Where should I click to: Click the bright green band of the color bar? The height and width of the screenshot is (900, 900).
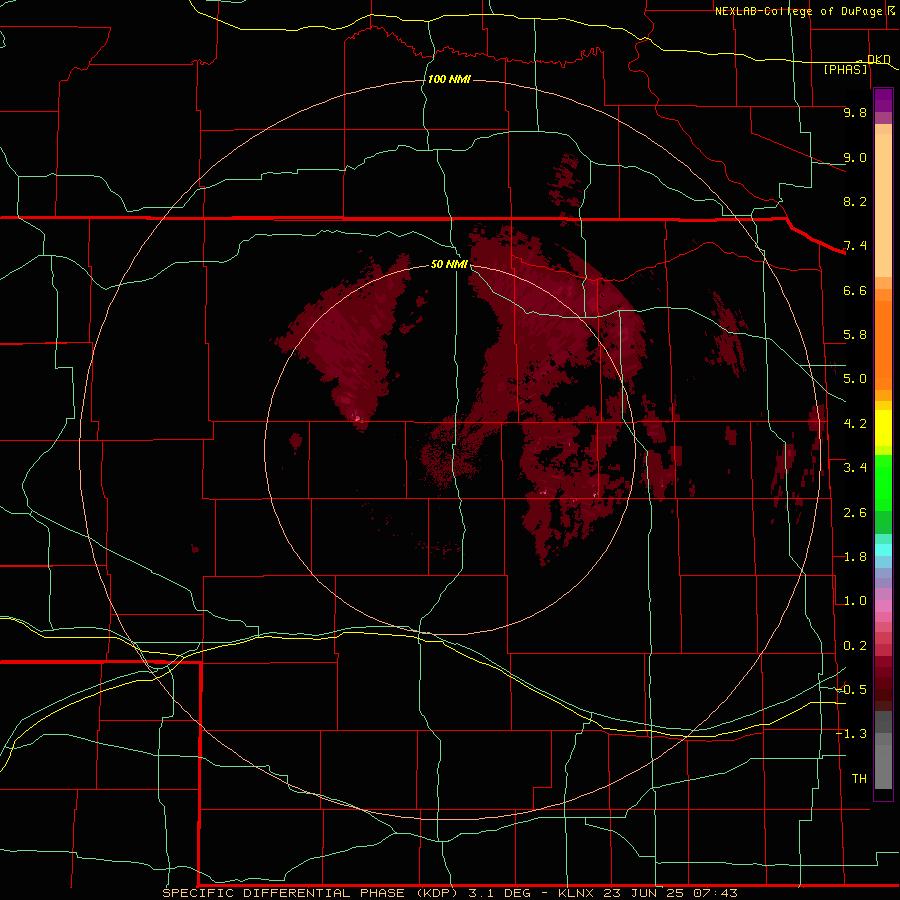(883, 483)
